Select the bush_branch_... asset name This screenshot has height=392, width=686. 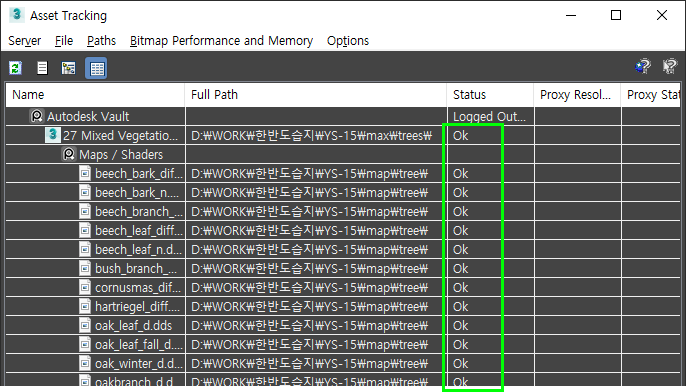click(136, 269)
